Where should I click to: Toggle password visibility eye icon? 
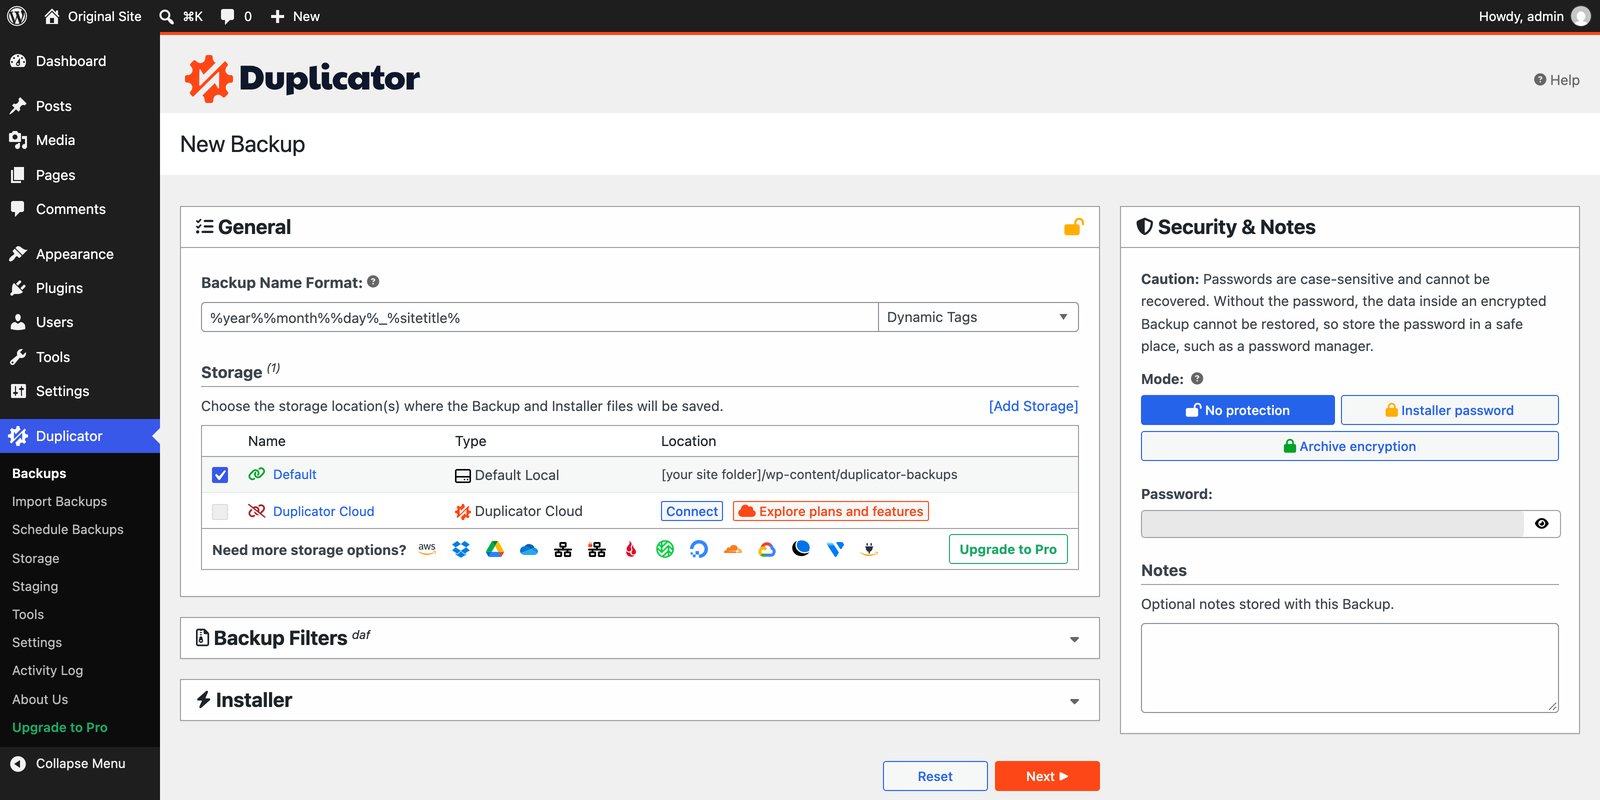coord(1542,524)
